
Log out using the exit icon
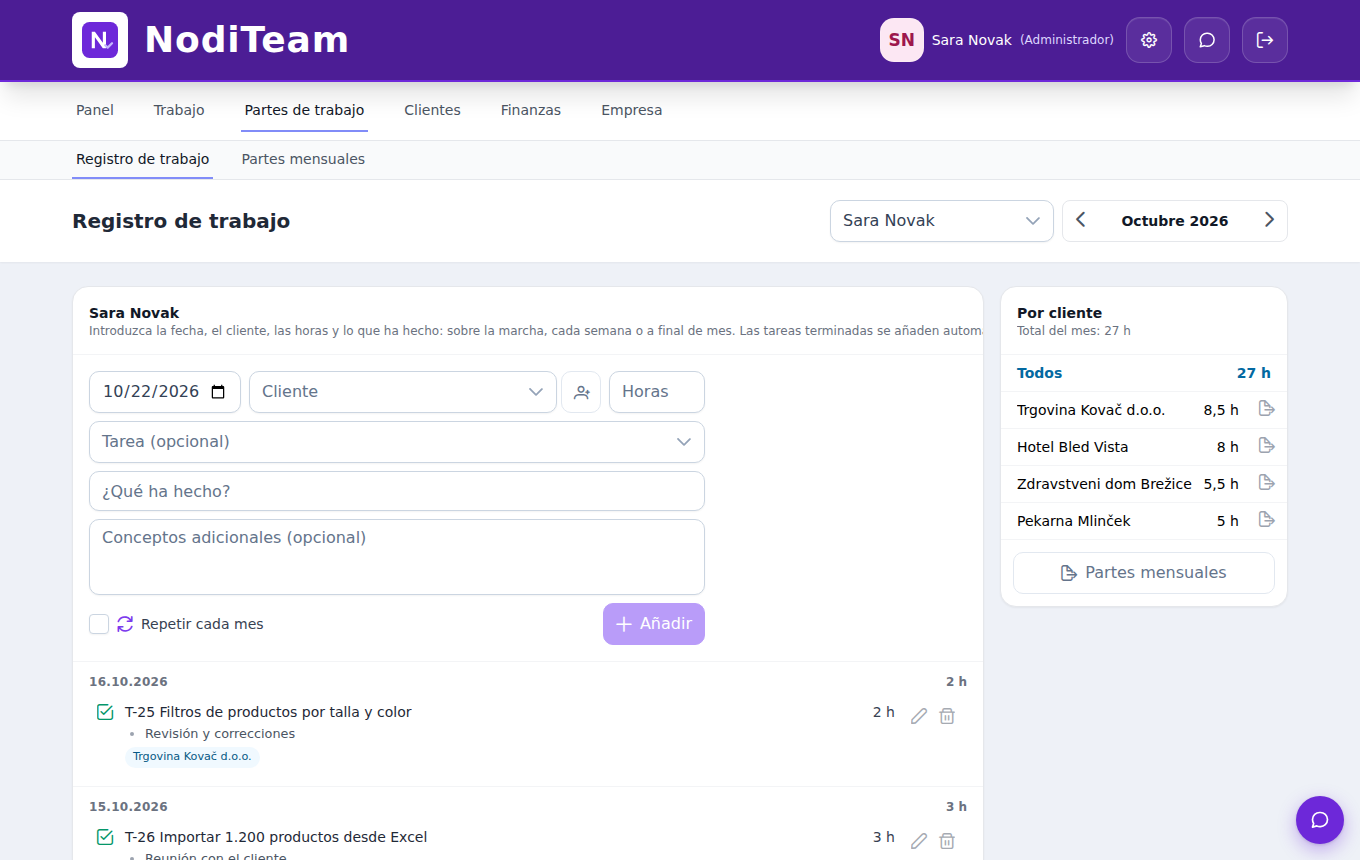1265,40
